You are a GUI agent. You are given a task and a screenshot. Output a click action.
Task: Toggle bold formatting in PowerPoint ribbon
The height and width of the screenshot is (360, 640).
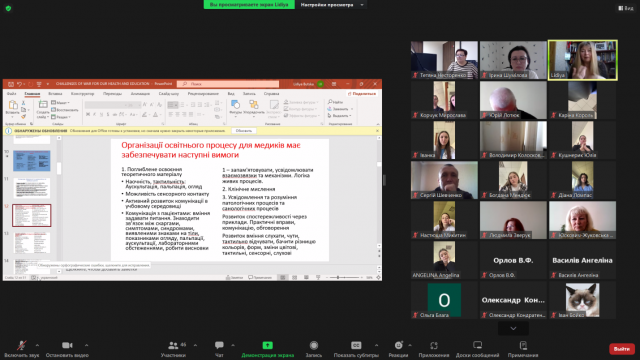(x=88, y=115)
